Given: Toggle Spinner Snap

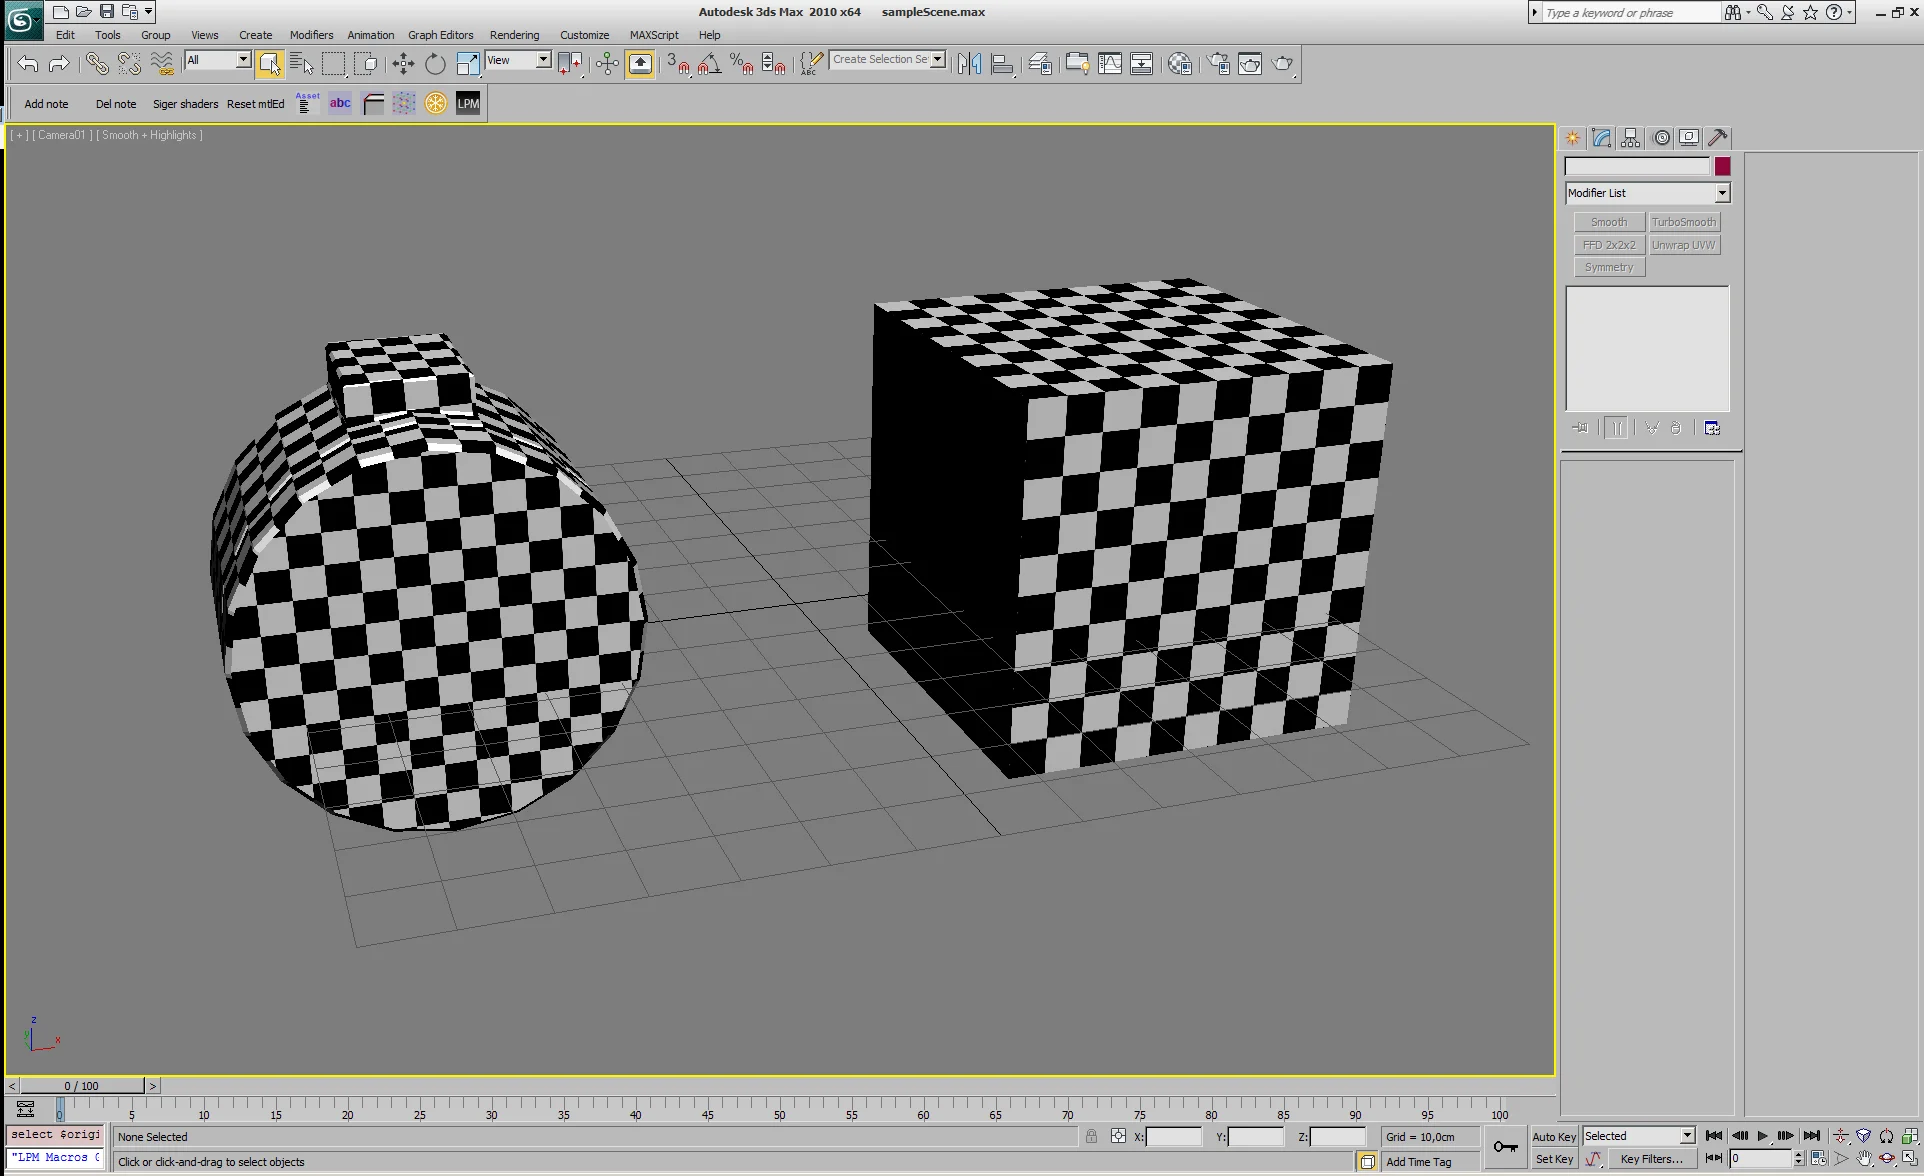Looking at the screenshot, I should point(774,64).
